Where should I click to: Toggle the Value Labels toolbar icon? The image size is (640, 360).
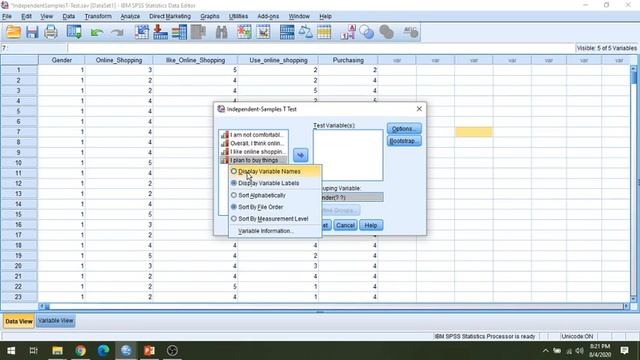[348, 32]
